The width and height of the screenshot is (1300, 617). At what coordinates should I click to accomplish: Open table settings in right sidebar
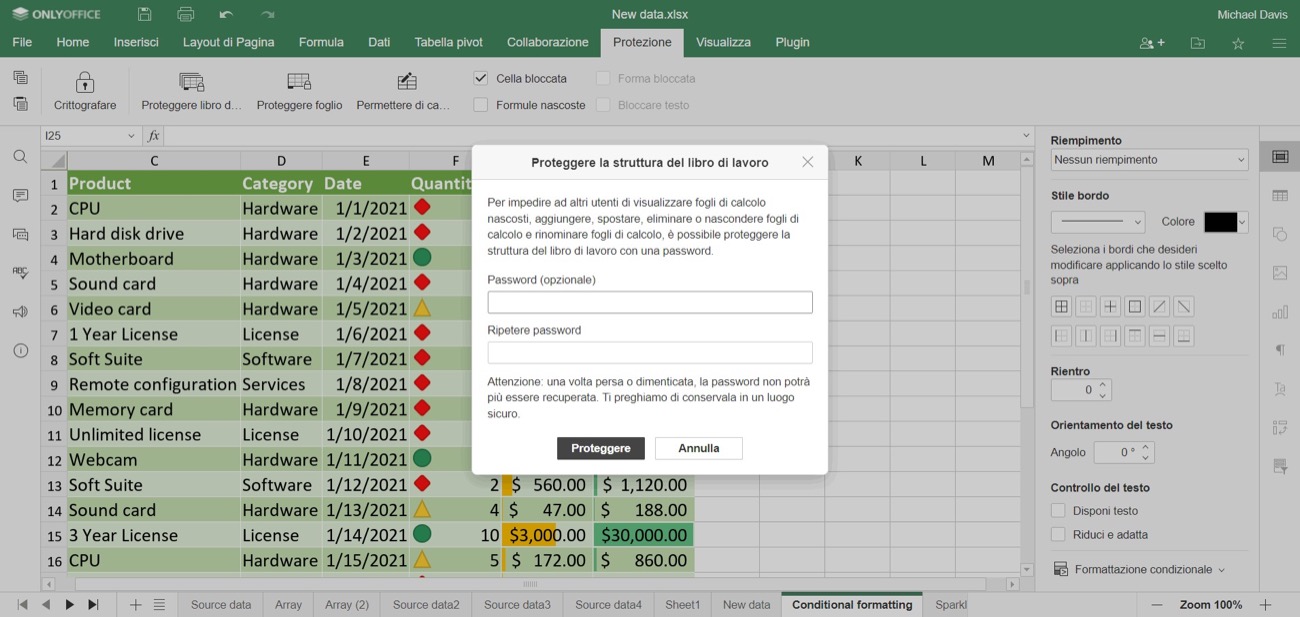[1279, 196]
